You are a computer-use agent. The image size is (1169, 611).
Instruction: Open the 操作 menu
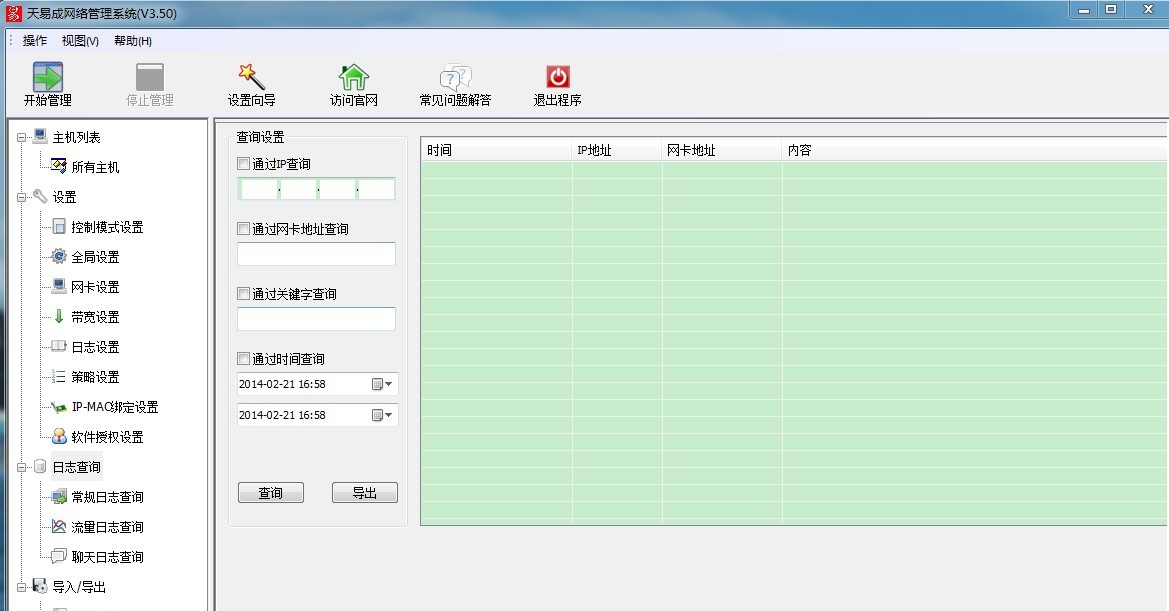(x=33, y=41)
